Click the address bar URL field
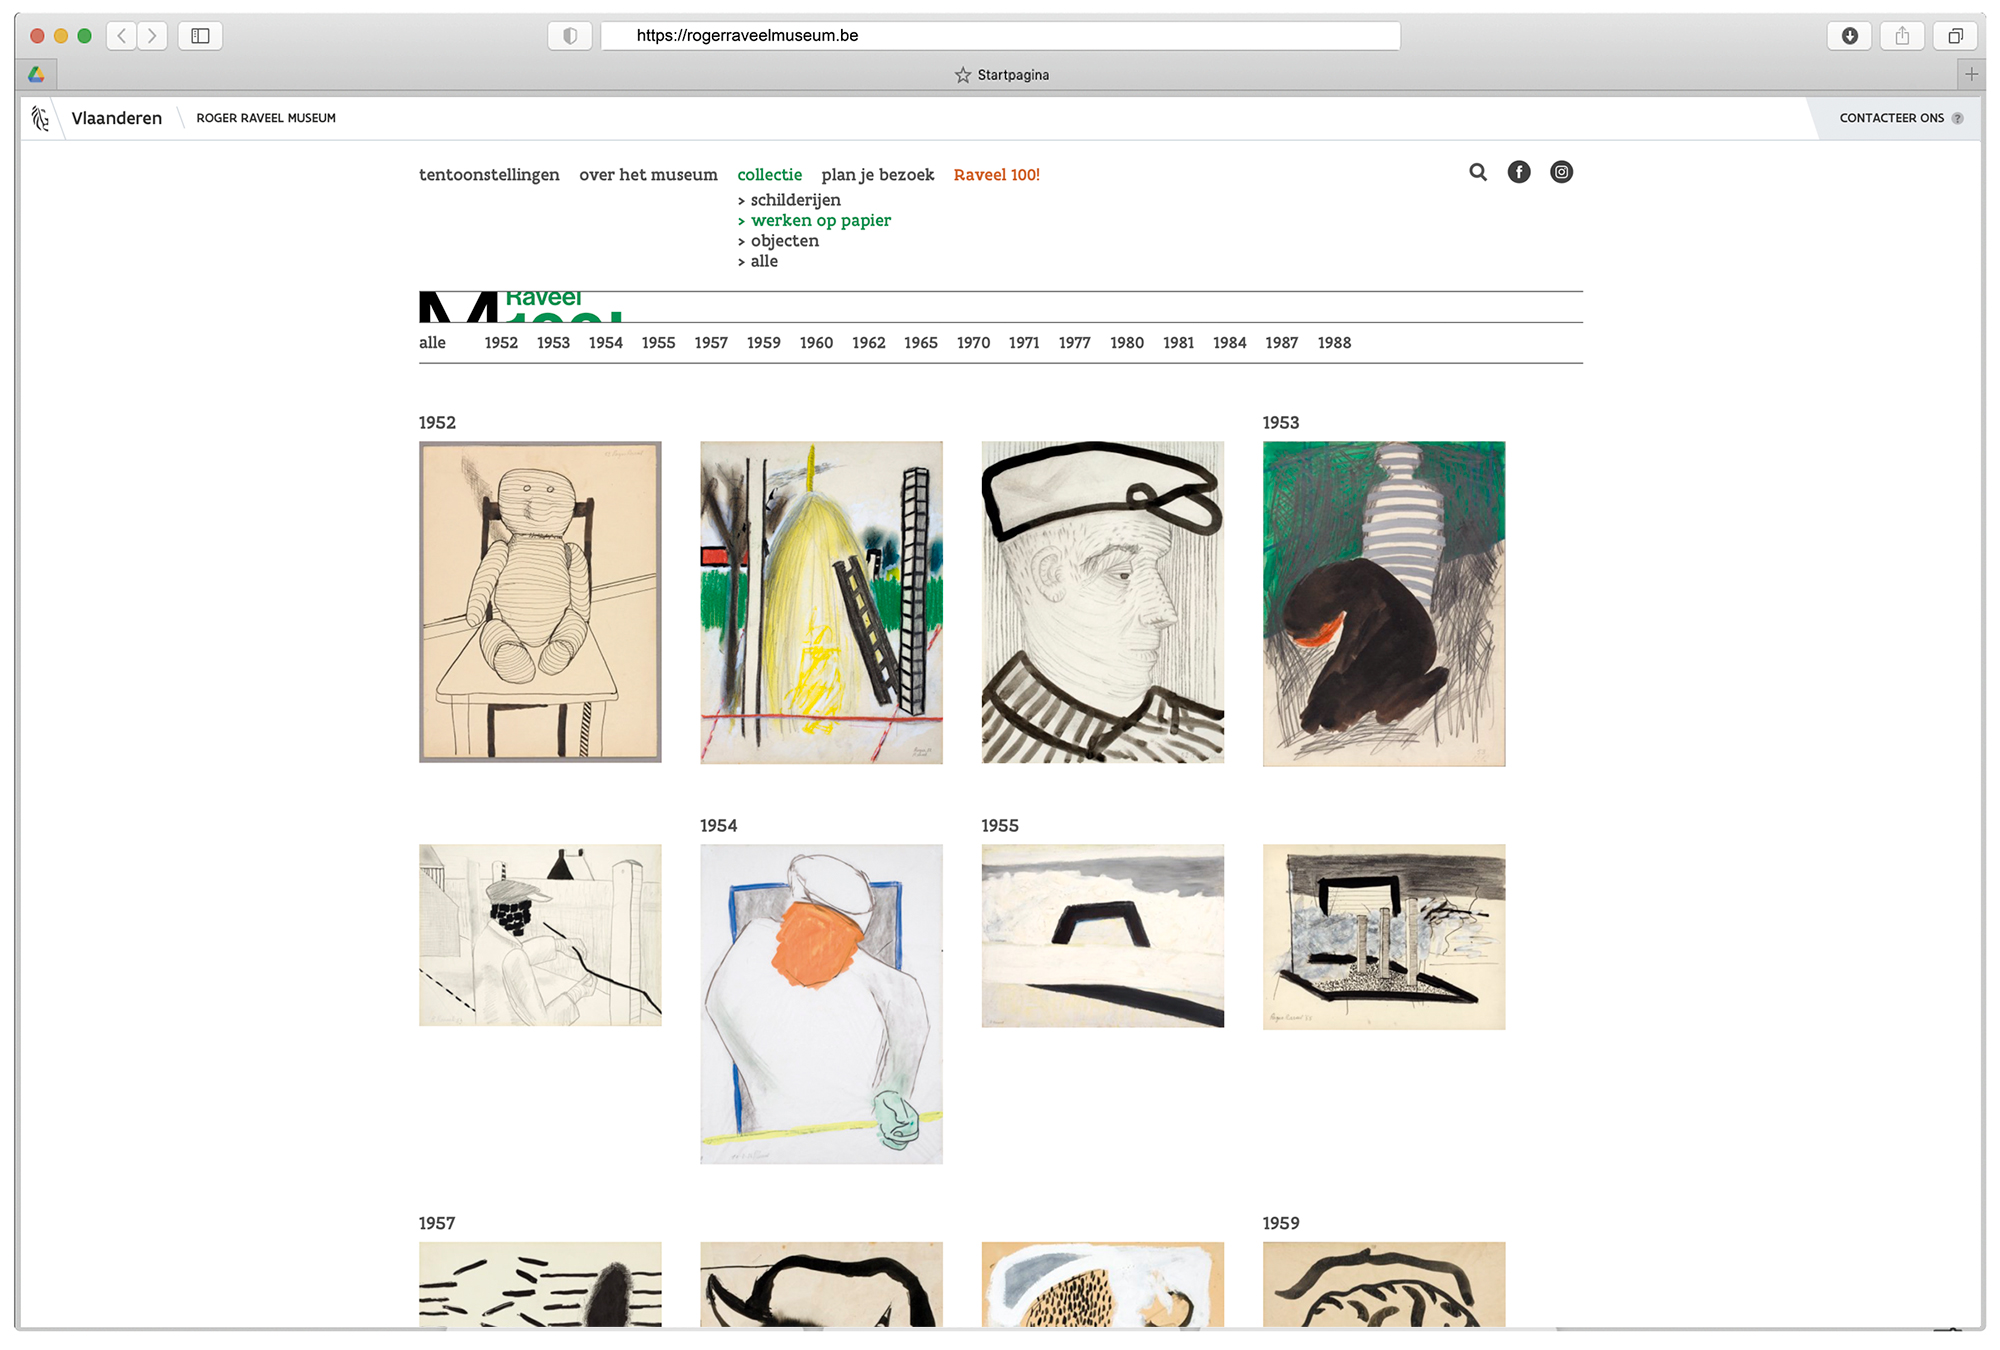Viewport: 2000px width, 1350px height. coord(1000,36)
